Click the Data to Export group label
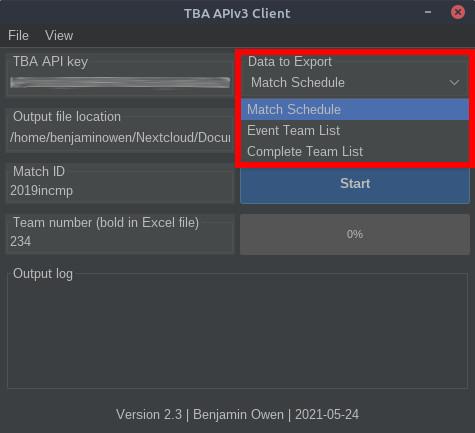The height and width of the screenshot is (433, 475). [290, 62]
